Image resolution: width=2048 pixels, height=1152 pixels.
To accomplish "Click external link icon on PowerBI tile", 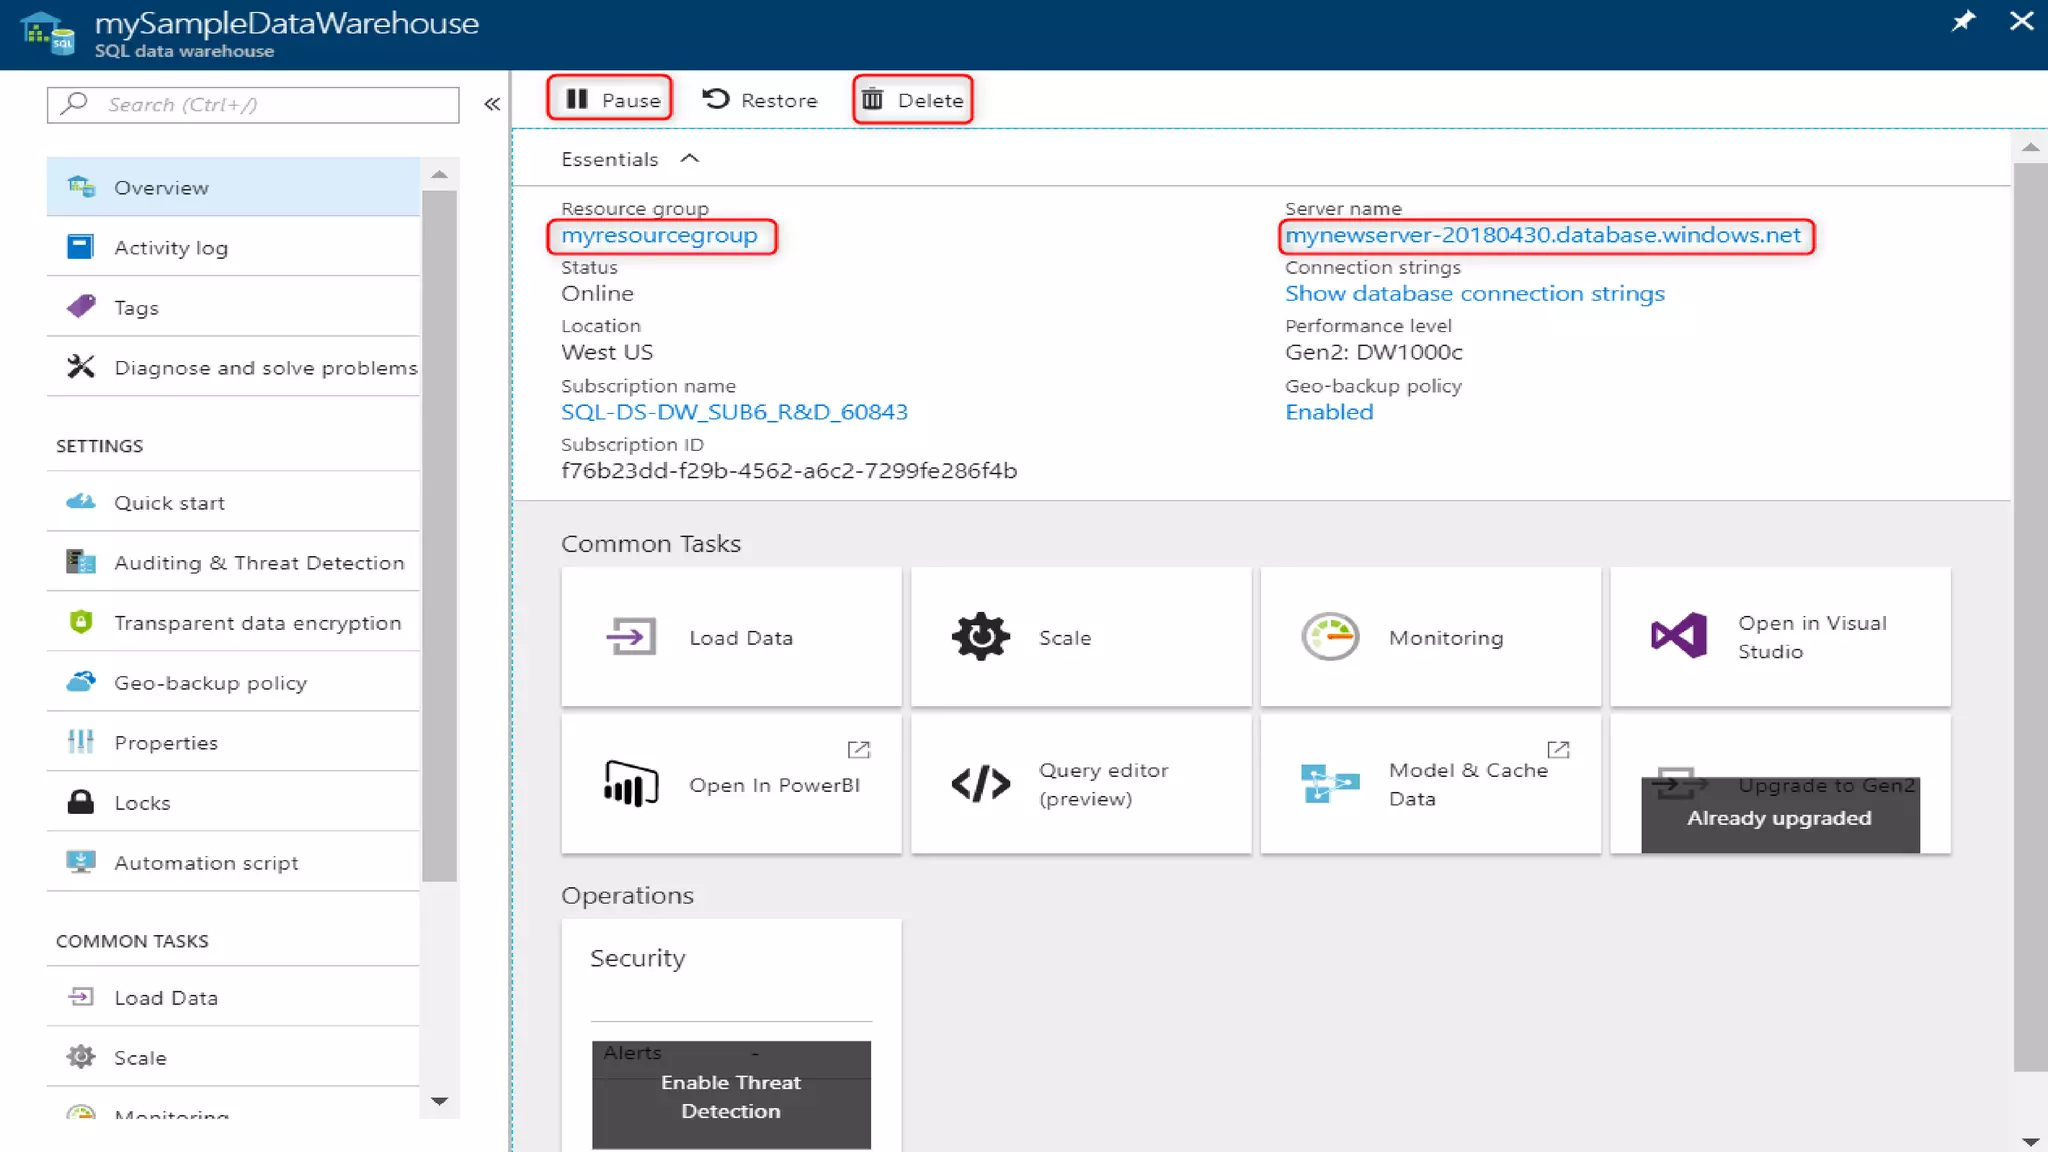I will [x=859, y=749].
